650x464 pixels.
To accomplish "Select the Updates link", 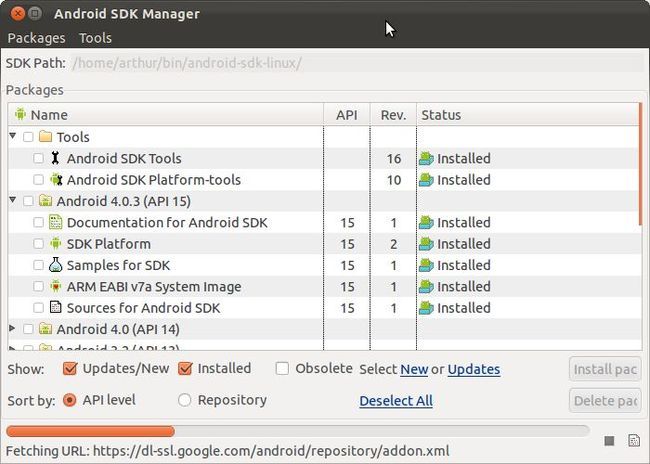I will point(474,369).
